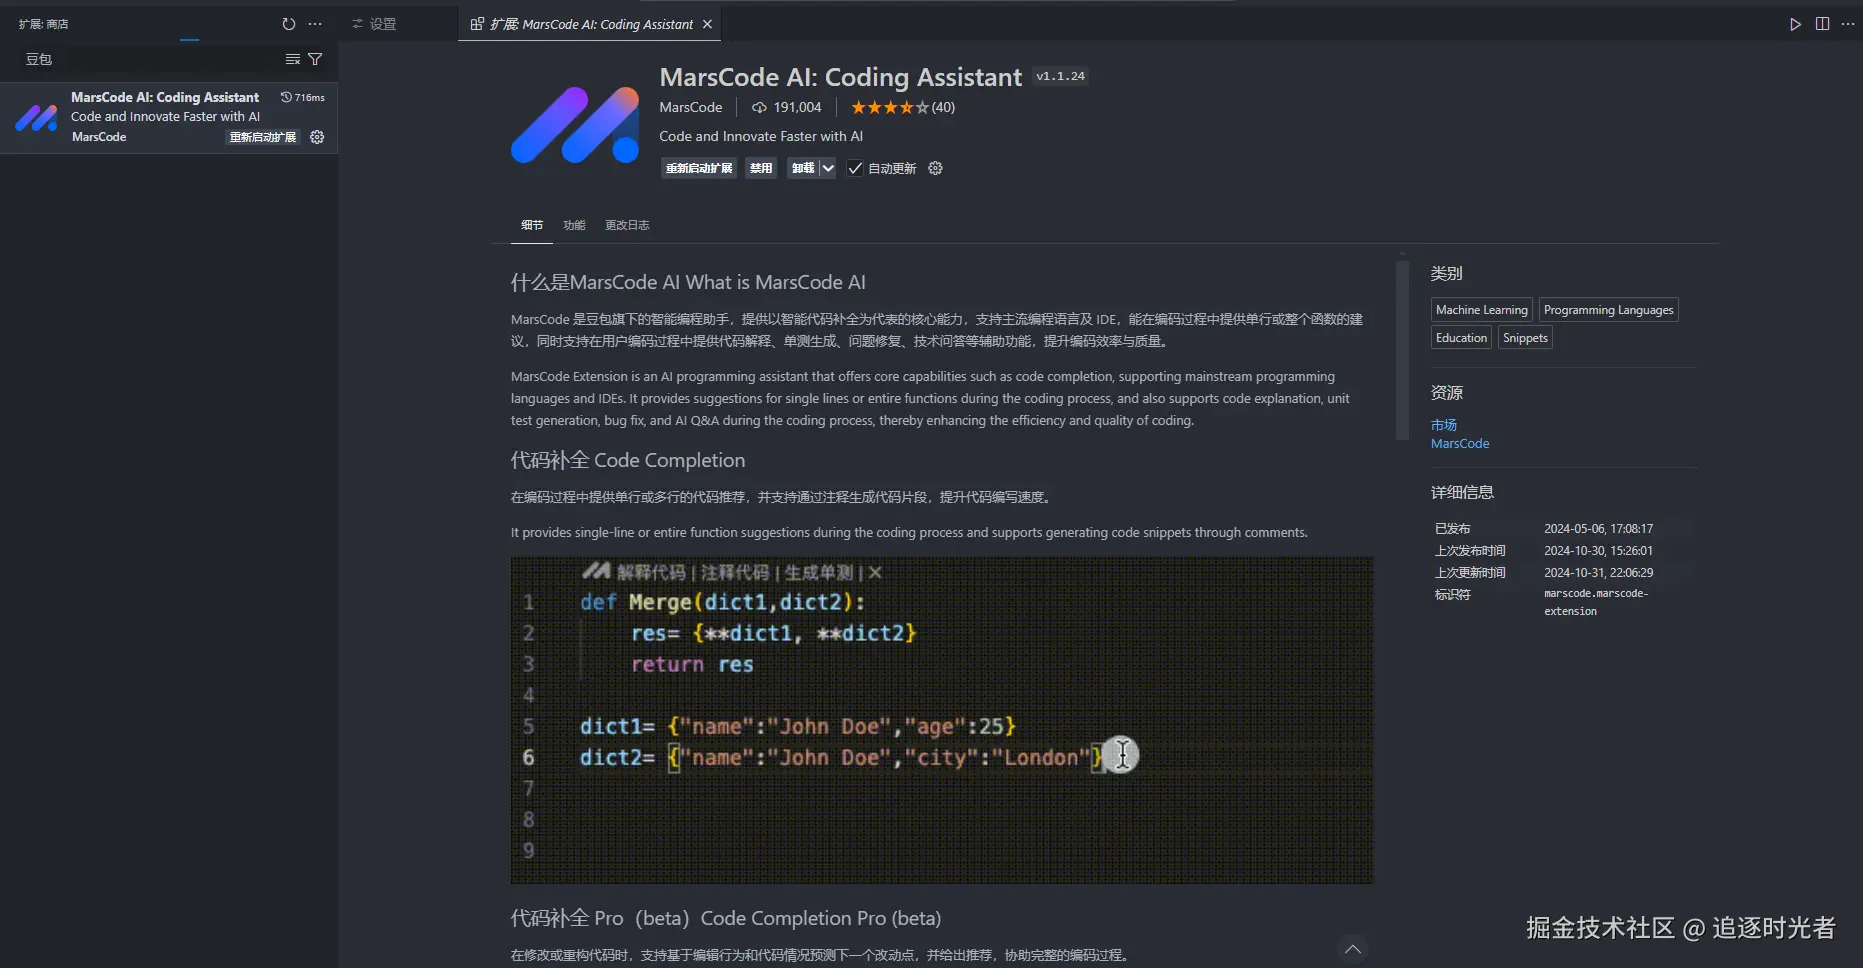
Task: Click the identifier marscode.marscode-extension
Action: click(x=1596, y=602)
